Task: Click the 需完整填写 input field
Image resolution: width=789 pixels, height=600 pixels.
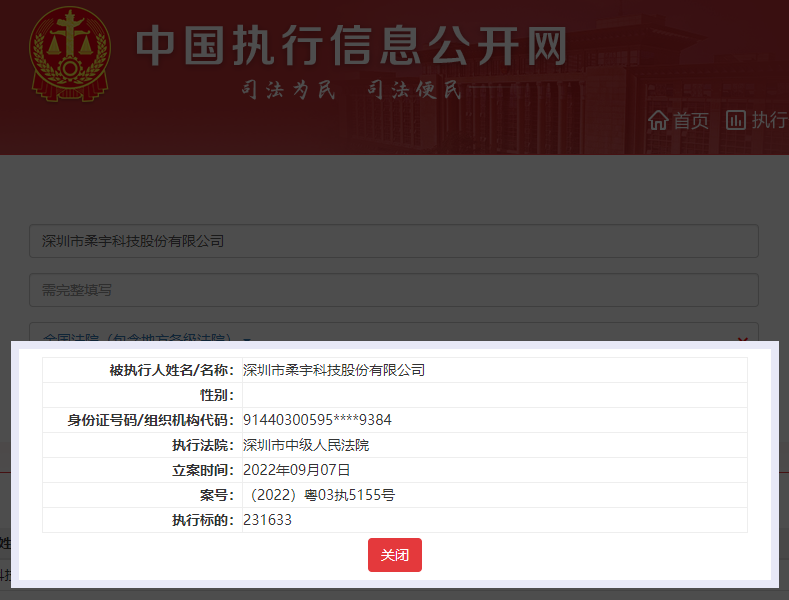Action: 393,290
